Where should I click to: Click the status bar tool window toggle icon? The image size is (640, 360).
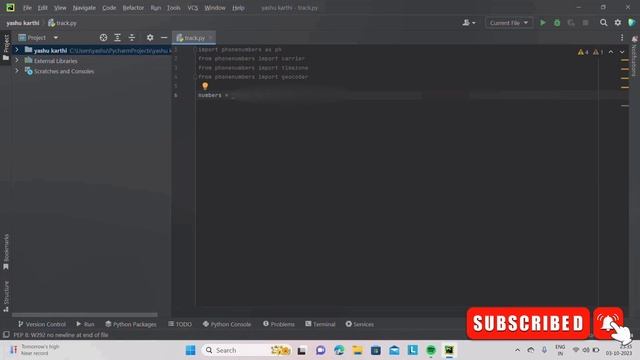pos(6,335)
